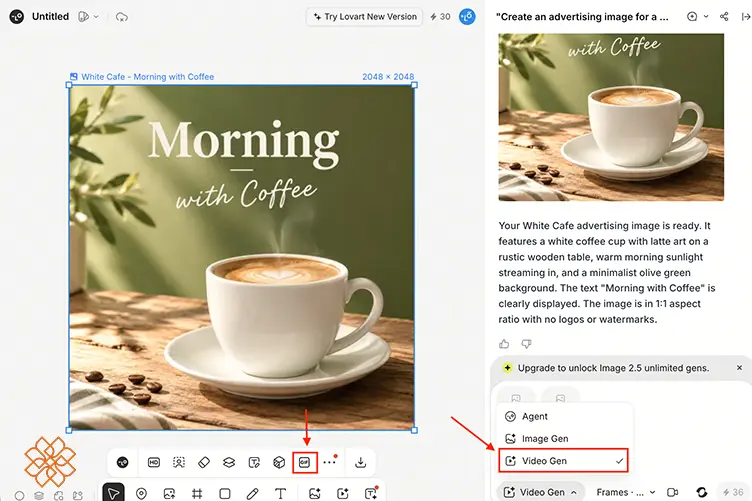
Task: Collapse the chat panel with arrow icon
Action: click(746, 17)
